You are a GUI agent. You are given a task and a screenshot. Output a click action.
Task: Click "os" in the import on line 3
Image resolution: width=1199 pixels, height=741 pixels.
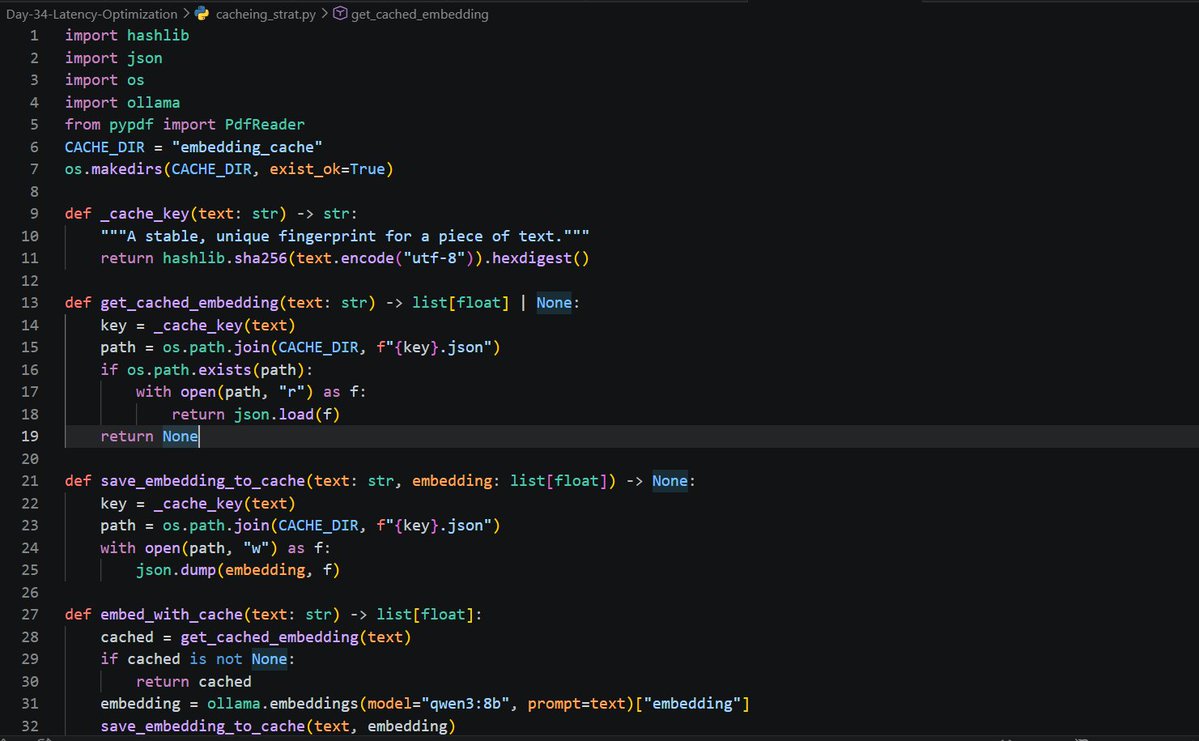pos(135,80)
